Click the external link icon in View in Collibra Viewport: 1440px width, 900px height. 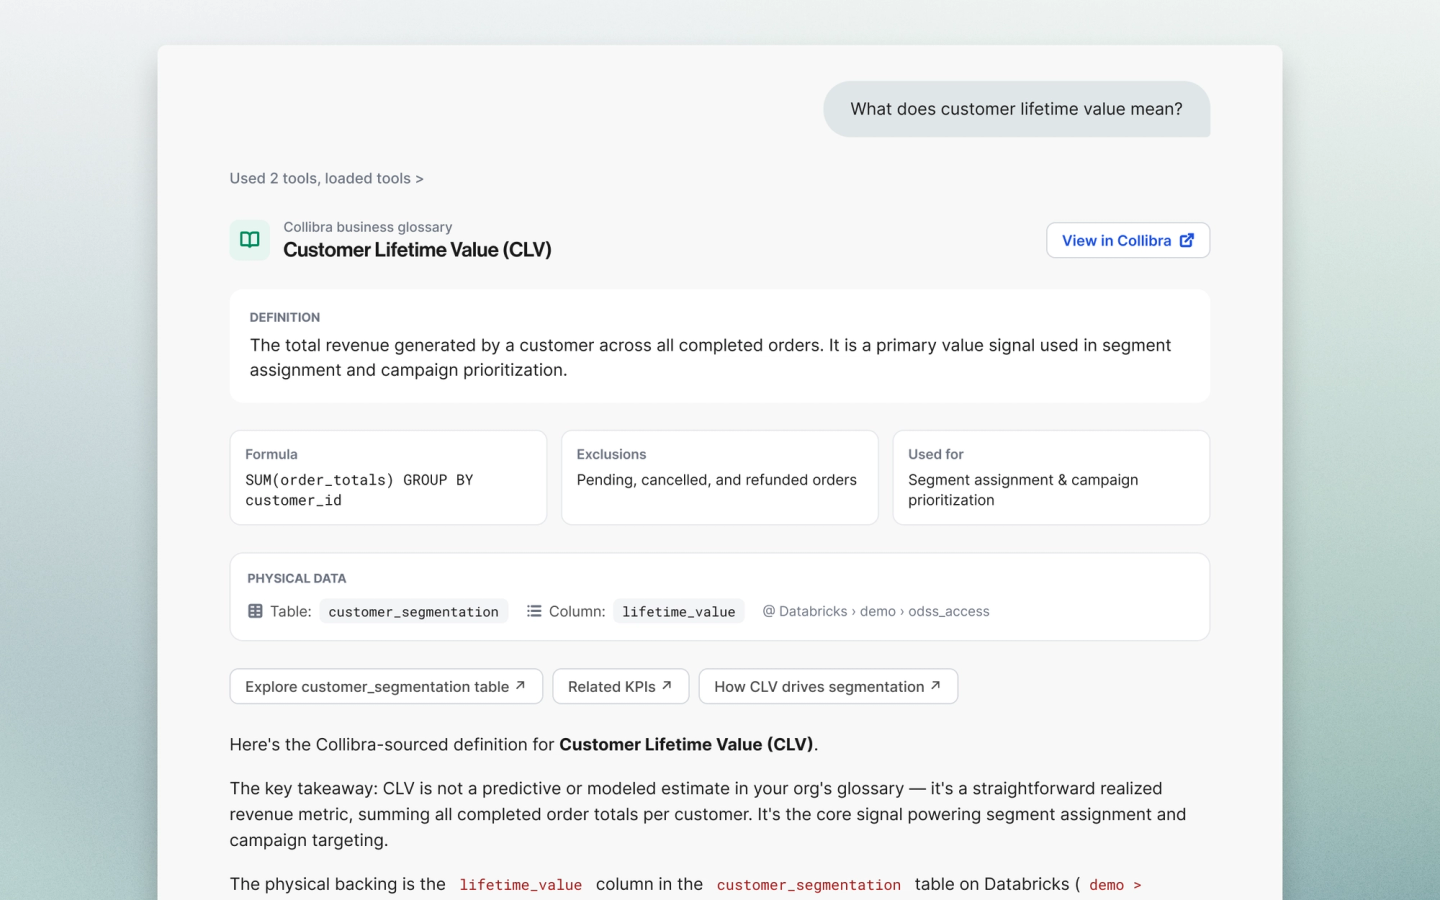[x=1187, y=240]
